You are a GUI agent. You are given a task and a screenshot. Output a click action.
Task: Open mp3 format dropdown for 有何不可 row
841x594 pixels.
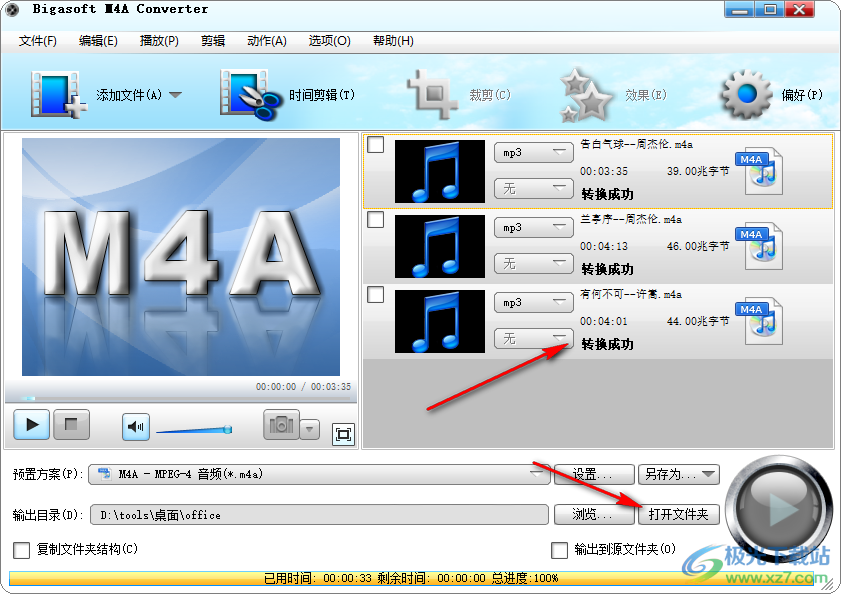click(x=534, y=303)
